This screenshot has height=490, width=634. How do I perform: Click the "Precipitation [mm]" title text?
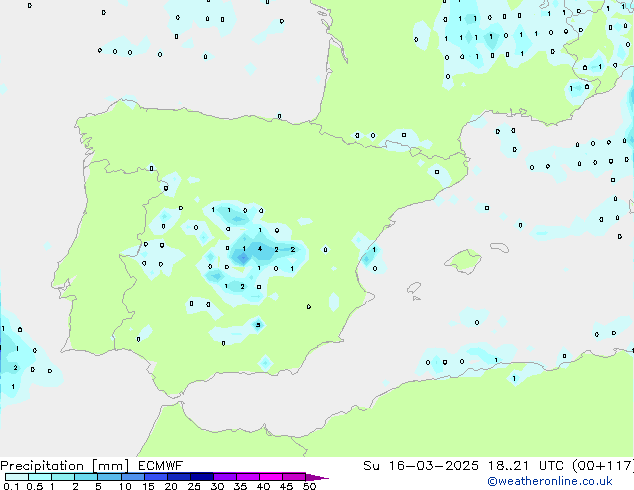pos(64,466)
